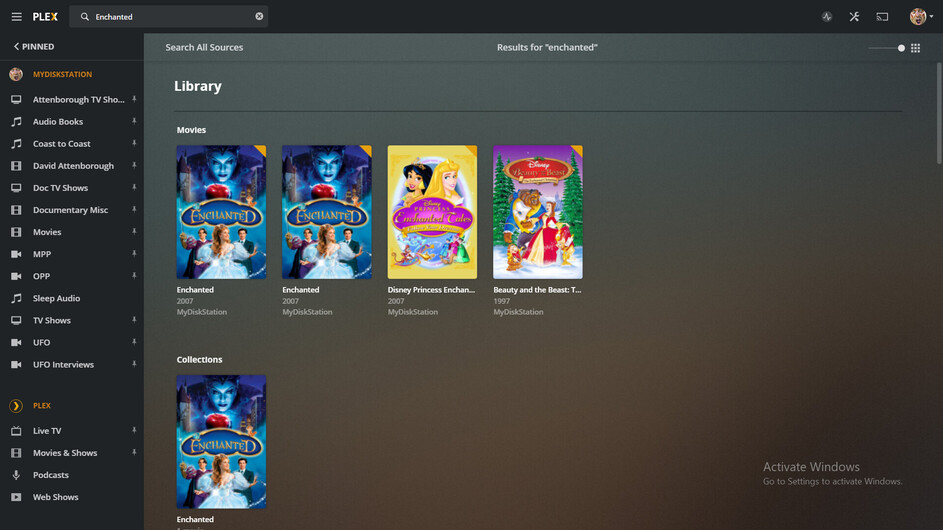Viewport: 943px width, 530px height.
Task: Unpin TV Shows library
Action: [134, 320]
